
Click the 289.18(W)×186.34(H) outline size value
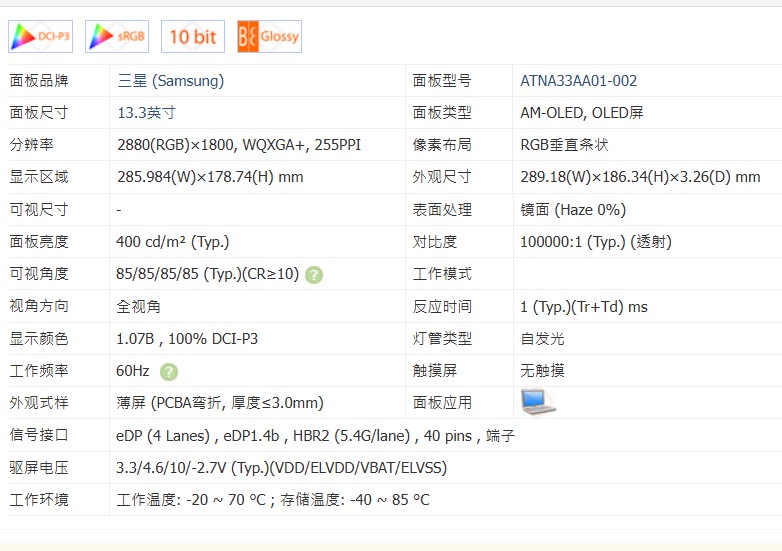(x=640, y=178)
